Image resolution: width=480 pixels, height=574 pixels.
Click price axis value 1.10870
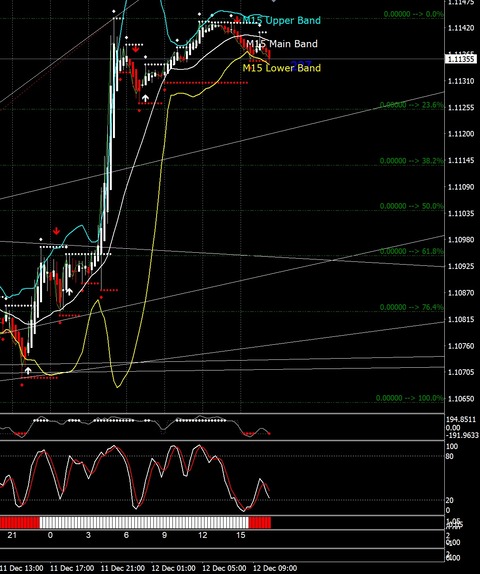click(461, 293)
